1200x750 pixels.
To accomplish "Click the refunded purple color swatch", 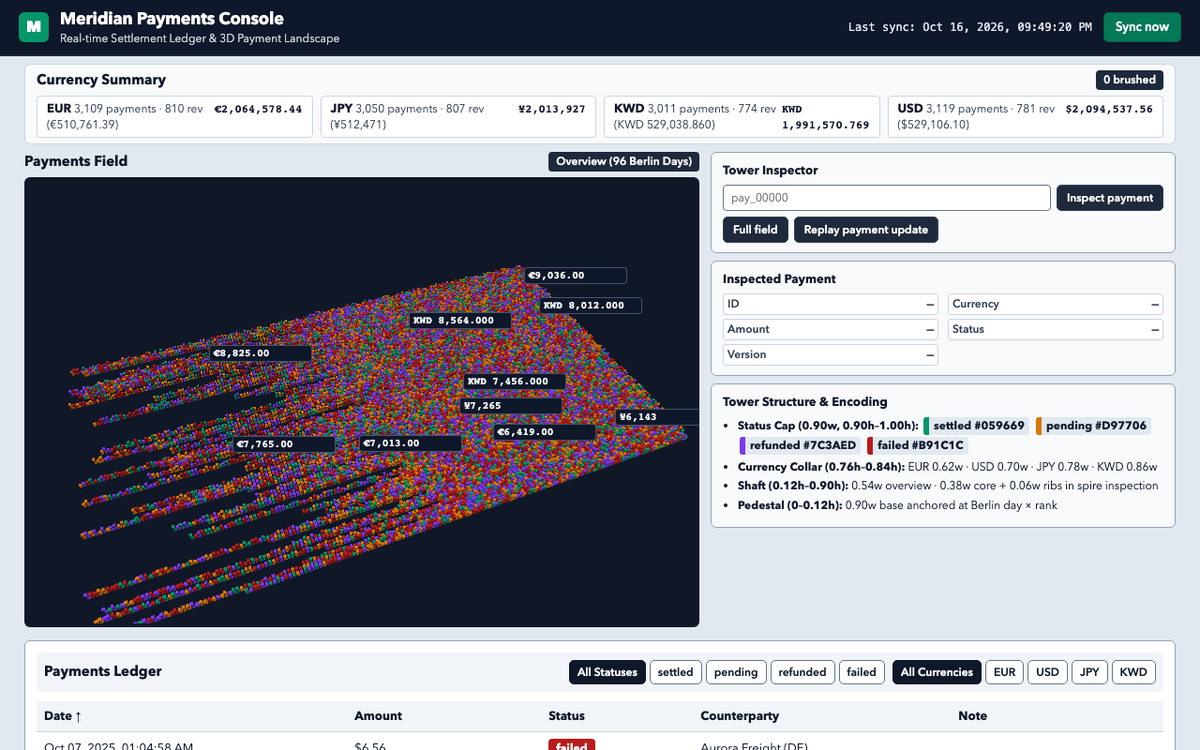I will (743, 446).
